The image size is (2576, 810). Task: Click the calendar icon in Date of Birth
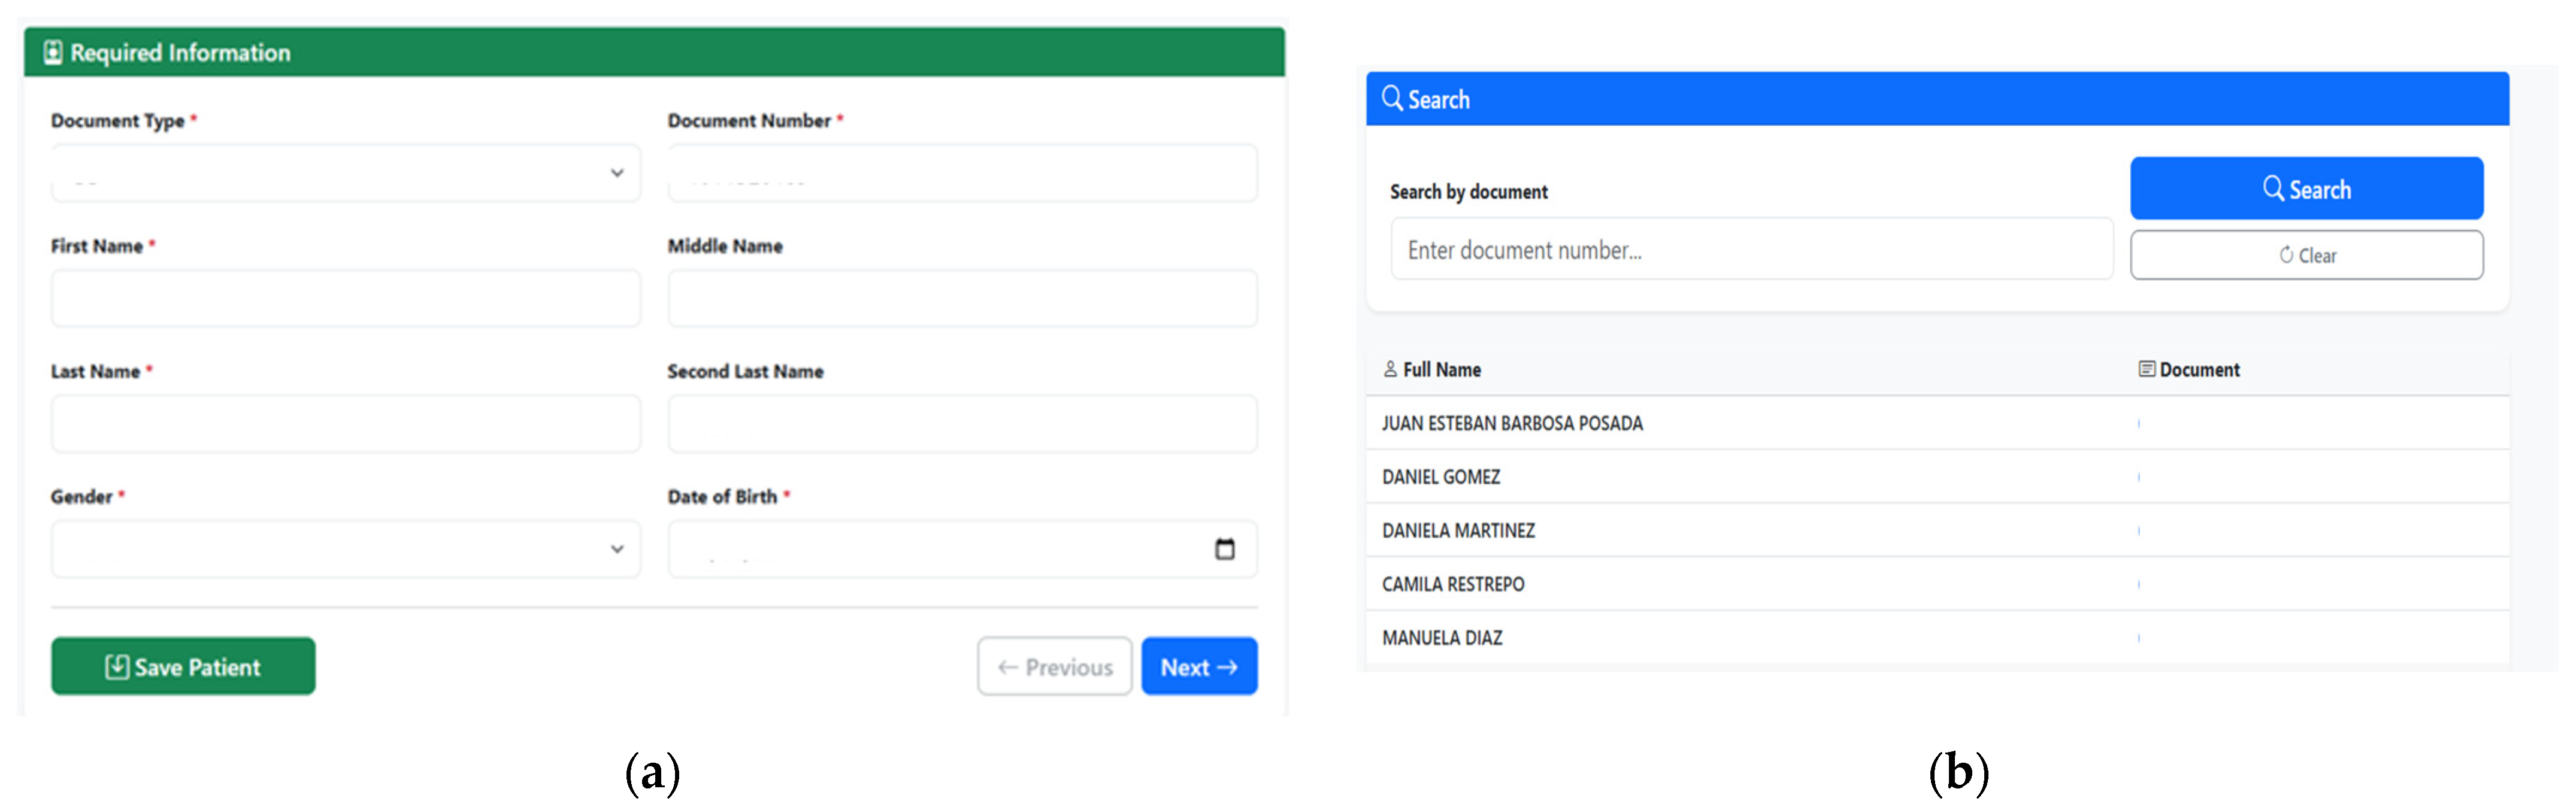[x=1224, y=549]
